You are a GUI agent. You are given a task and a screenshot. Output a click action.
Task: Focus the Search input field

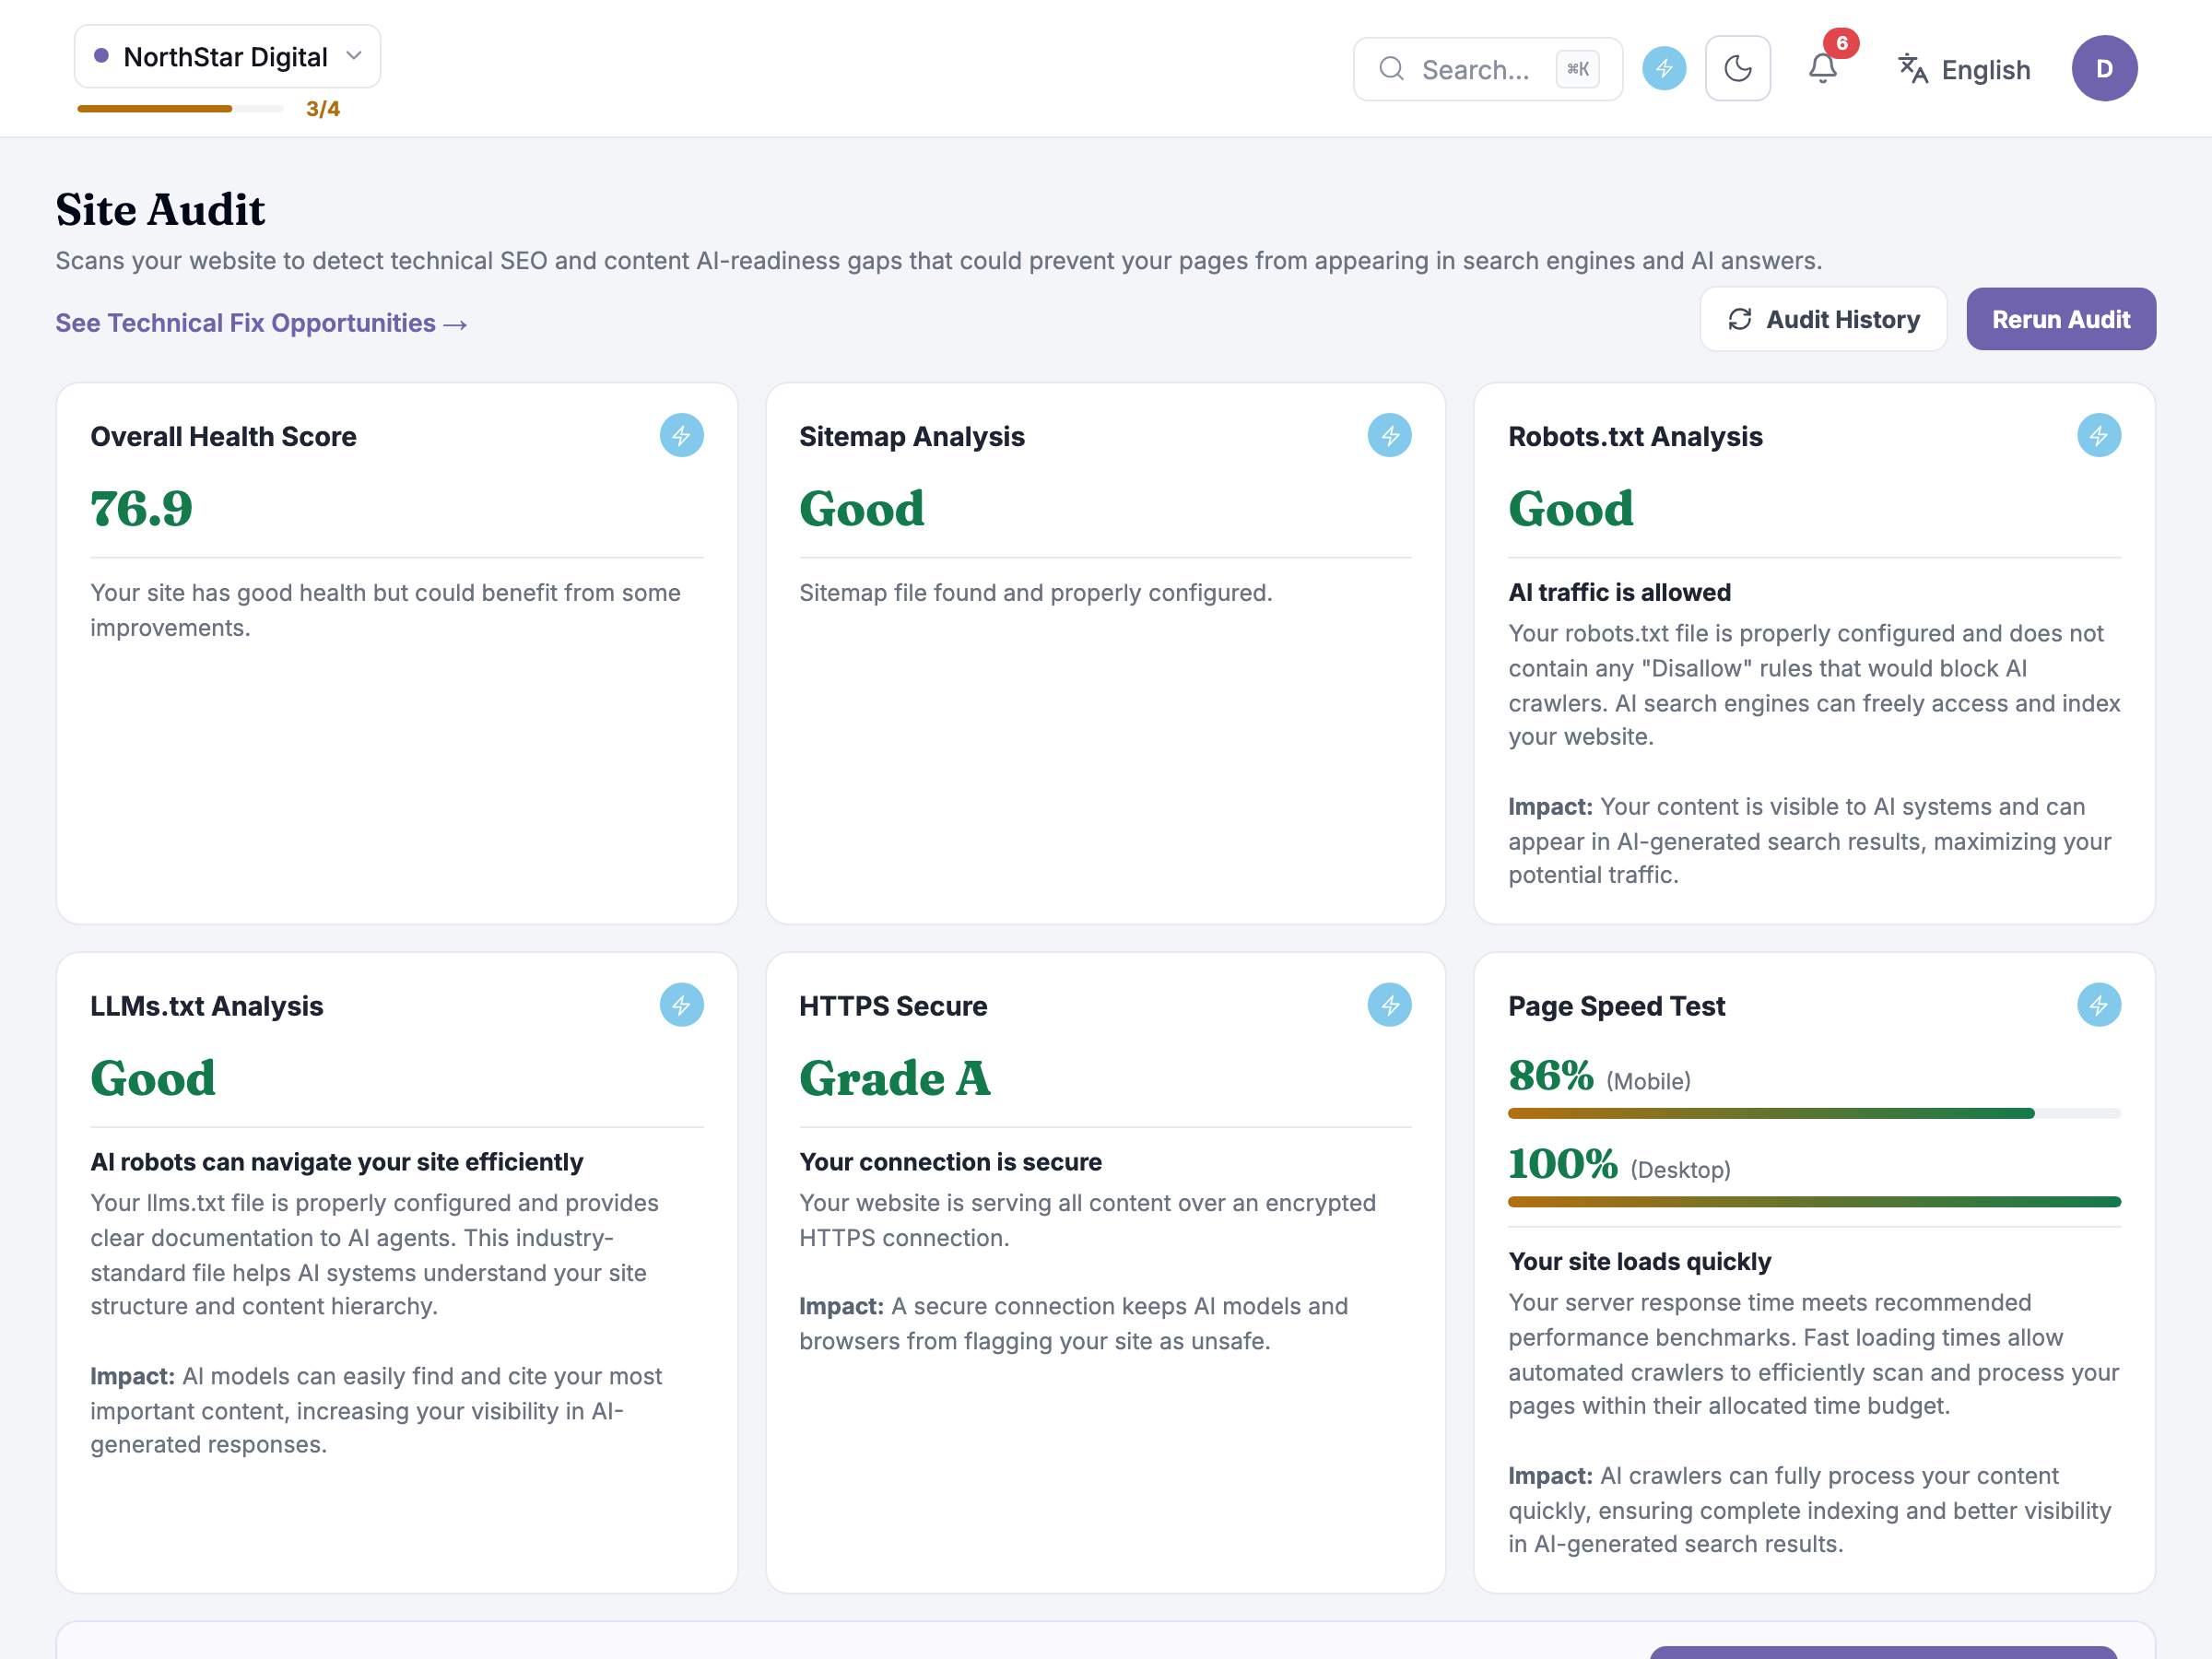[1487, 69]
